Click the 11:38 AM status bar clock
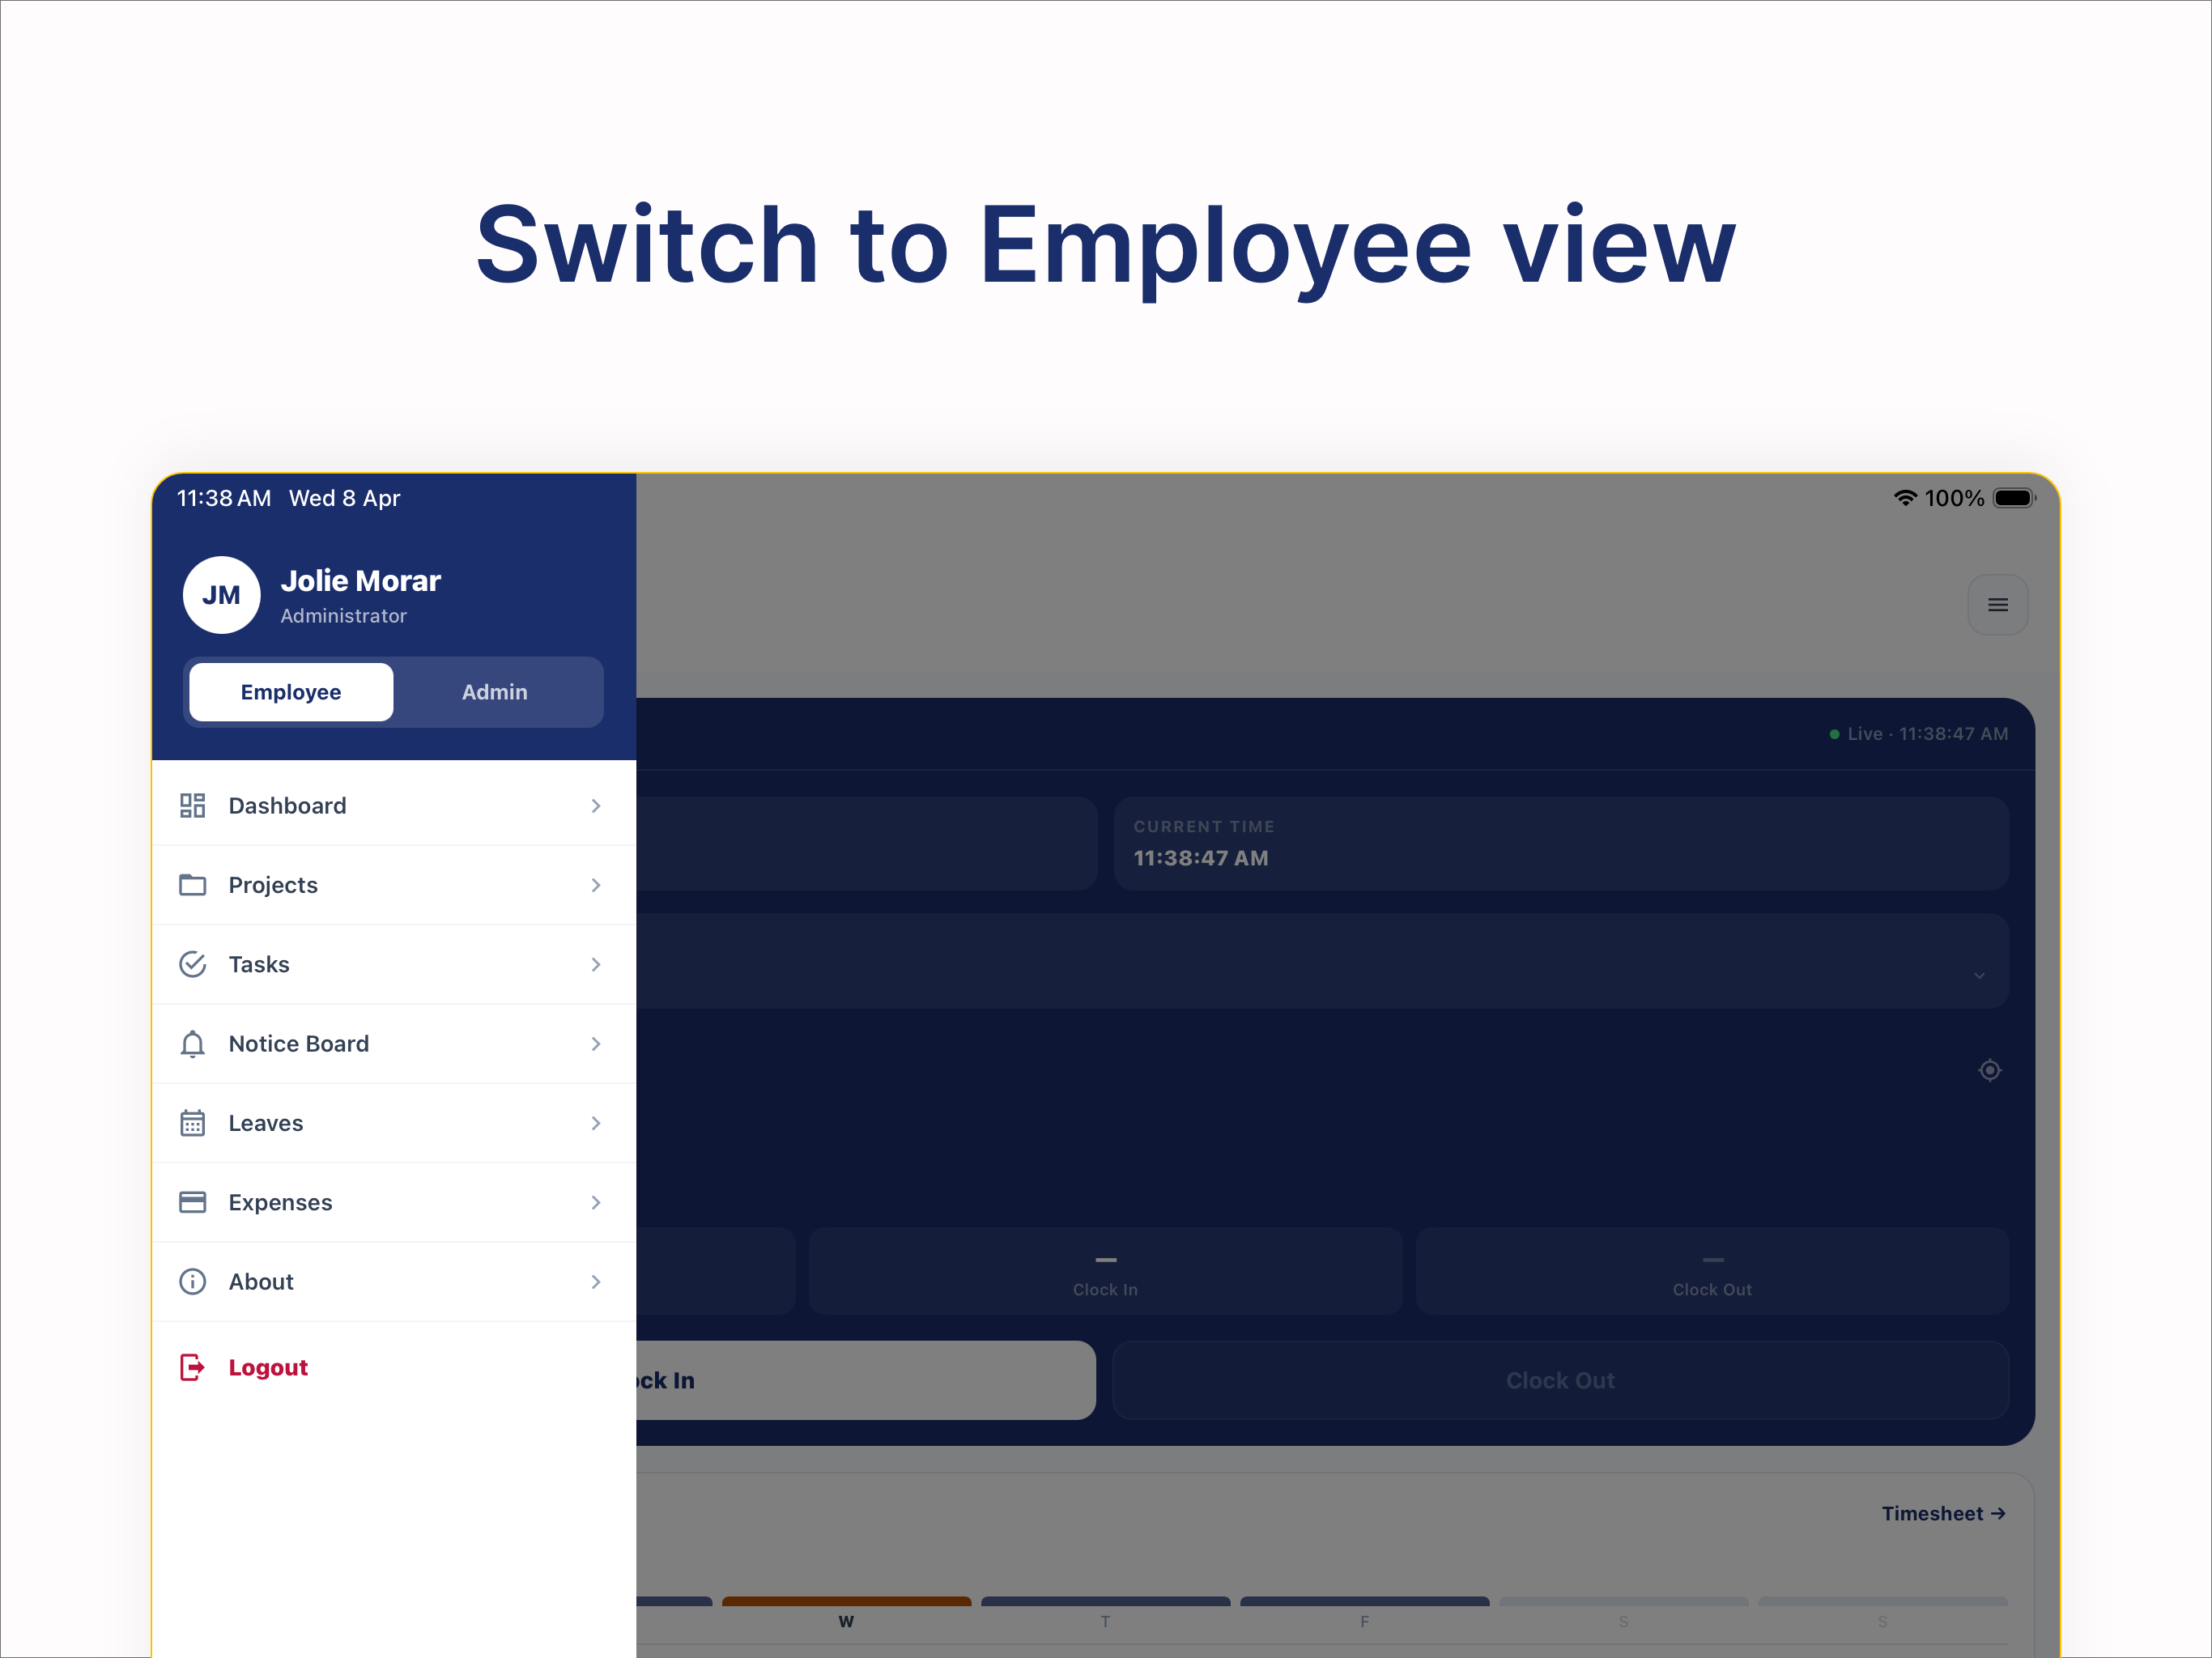Viewport: 2212px width, 1658px height. tap(224, 498)
